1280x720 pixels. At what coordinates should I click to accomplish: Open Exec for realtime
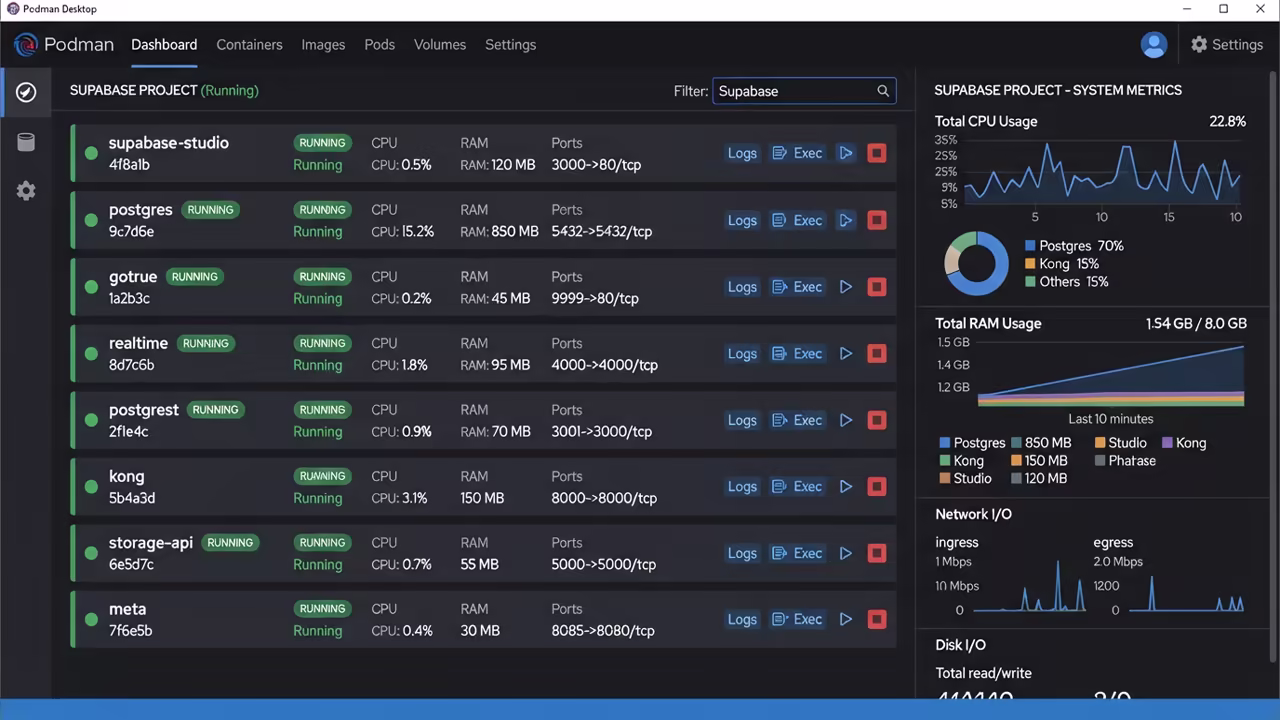(798, 353)
